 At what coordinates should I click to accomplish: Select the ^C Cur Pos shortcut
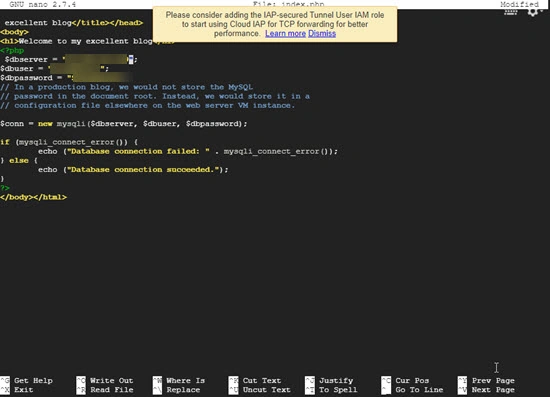405,381
